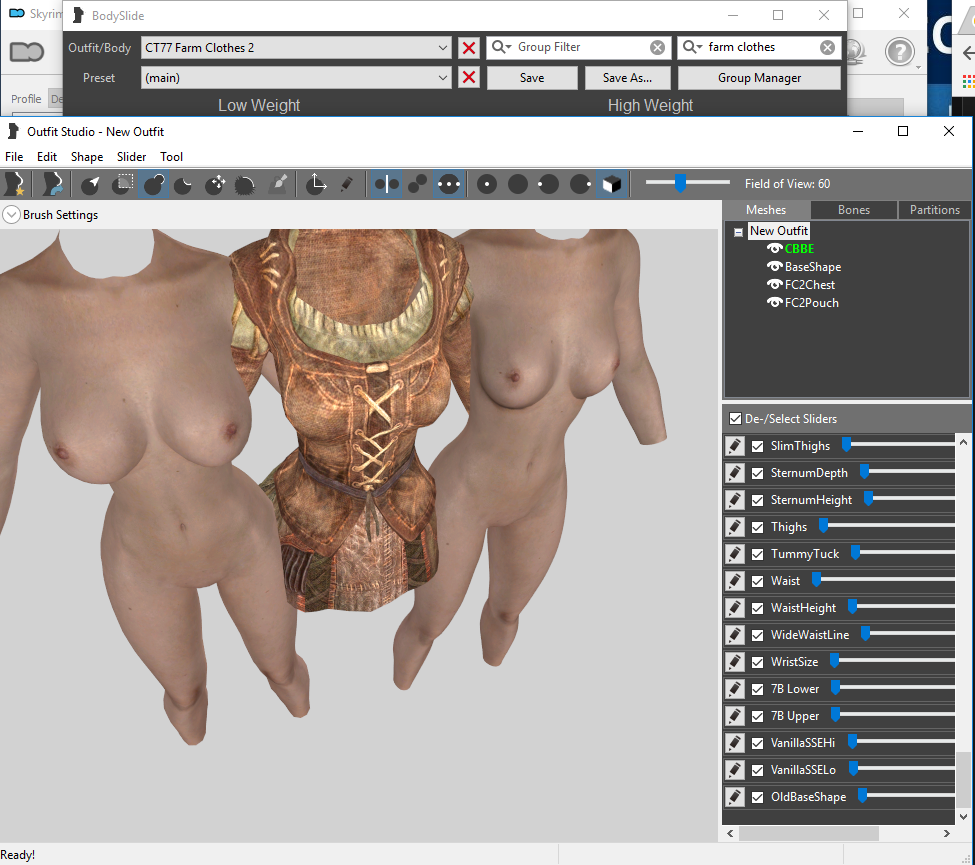Switch to the Bones tab
975x865 pixels.
point(854,210)
